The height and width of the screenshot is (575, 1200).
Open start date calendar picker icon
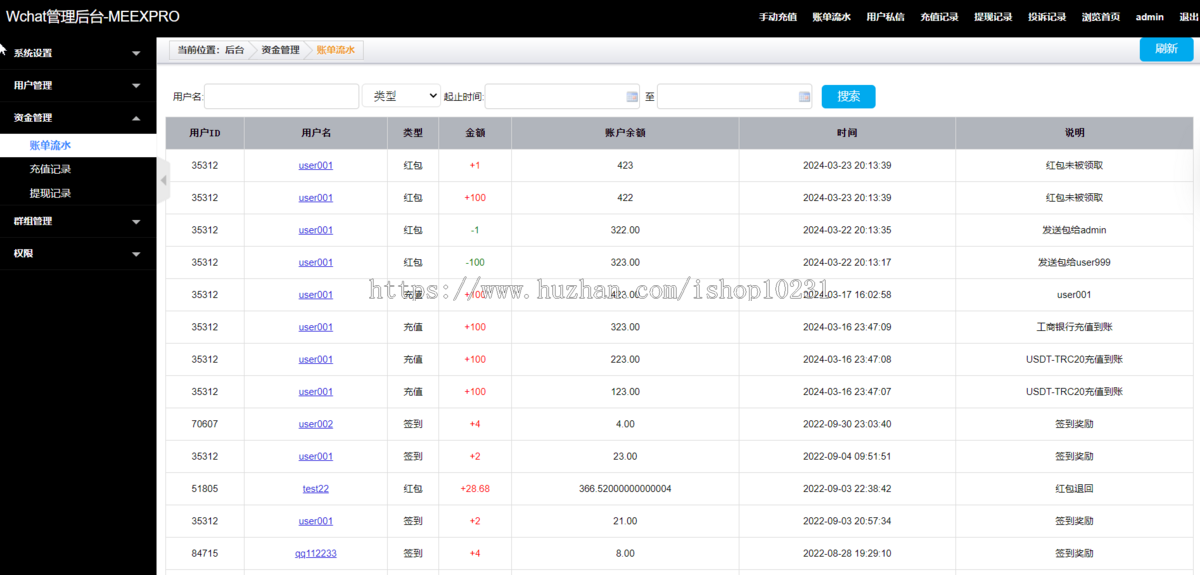click(x=632, y=97)
